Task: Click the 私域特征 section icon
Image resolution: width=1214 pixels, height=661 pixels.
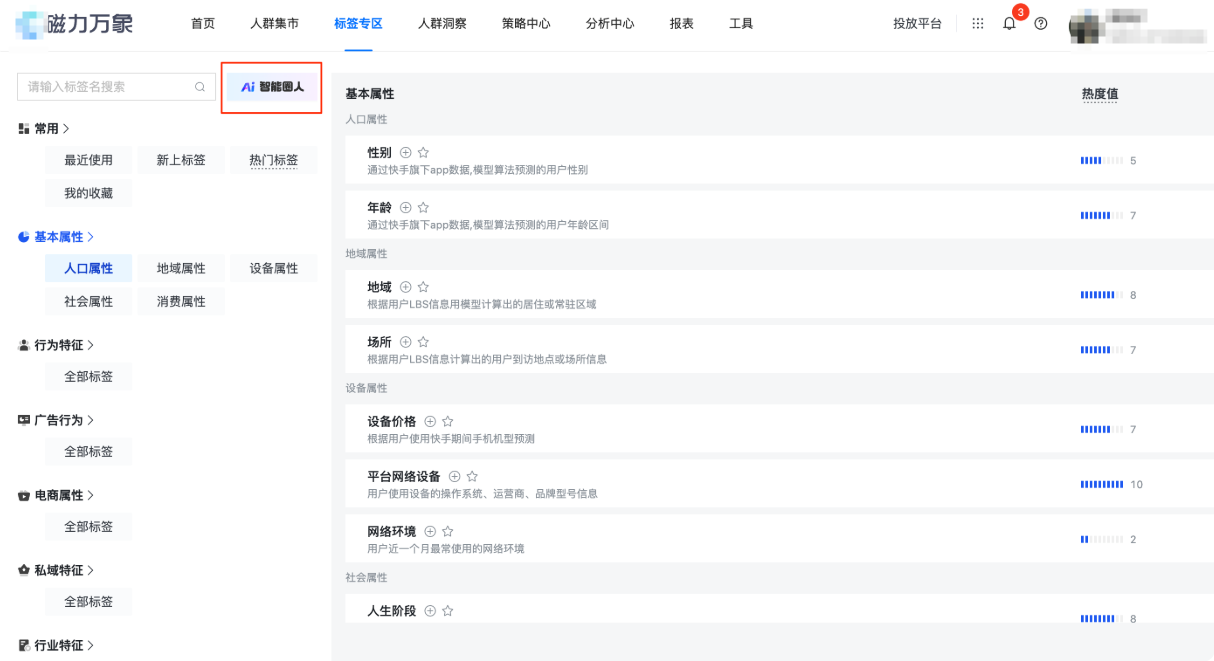Action: click(x=24, y=570)
